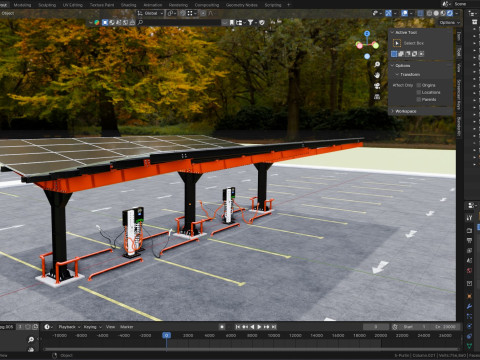Choose 'Set new selection' mode icon
Screen dimensions: 480x360
point(394,54)
